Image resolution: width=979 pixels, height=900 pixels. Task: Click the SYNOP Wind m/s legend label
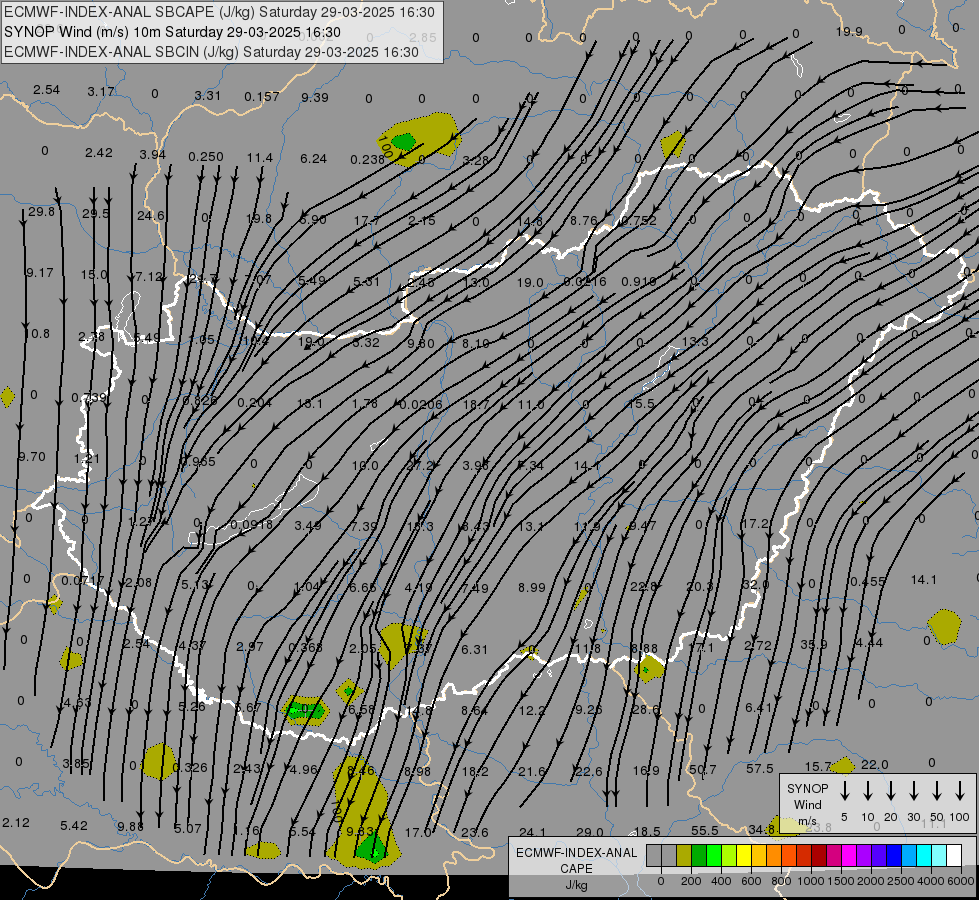pyautogui.click(x=807, y=804)
